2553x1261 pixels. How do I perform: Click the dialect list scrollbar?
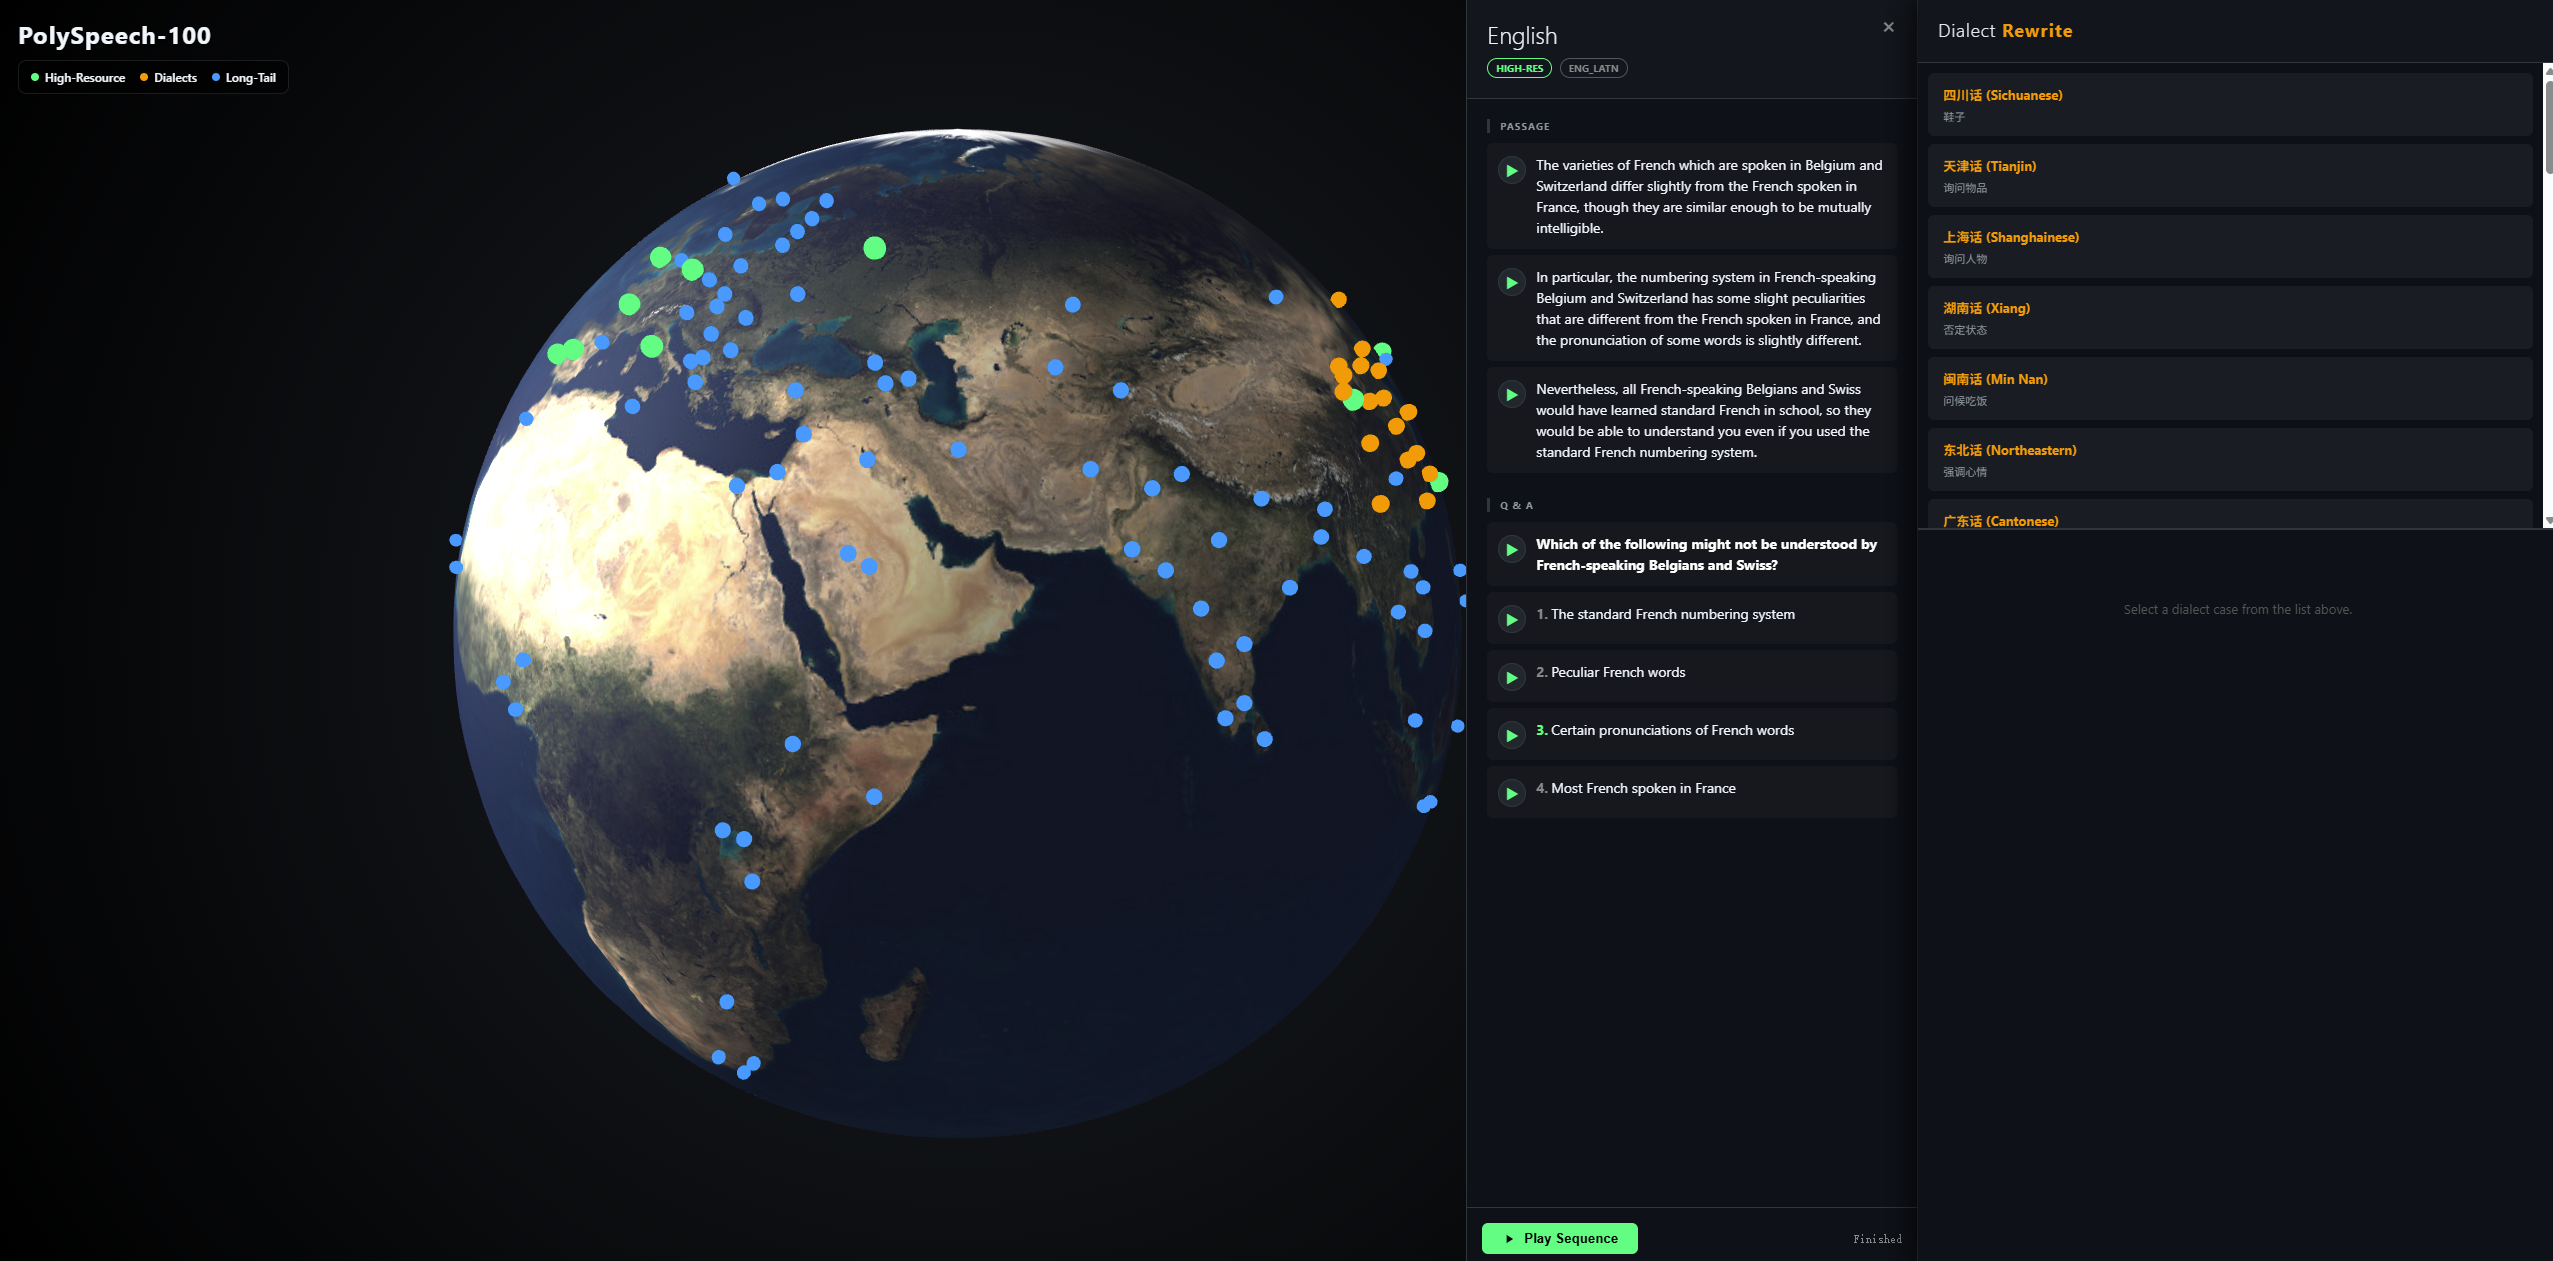[x=2548, y=127]
